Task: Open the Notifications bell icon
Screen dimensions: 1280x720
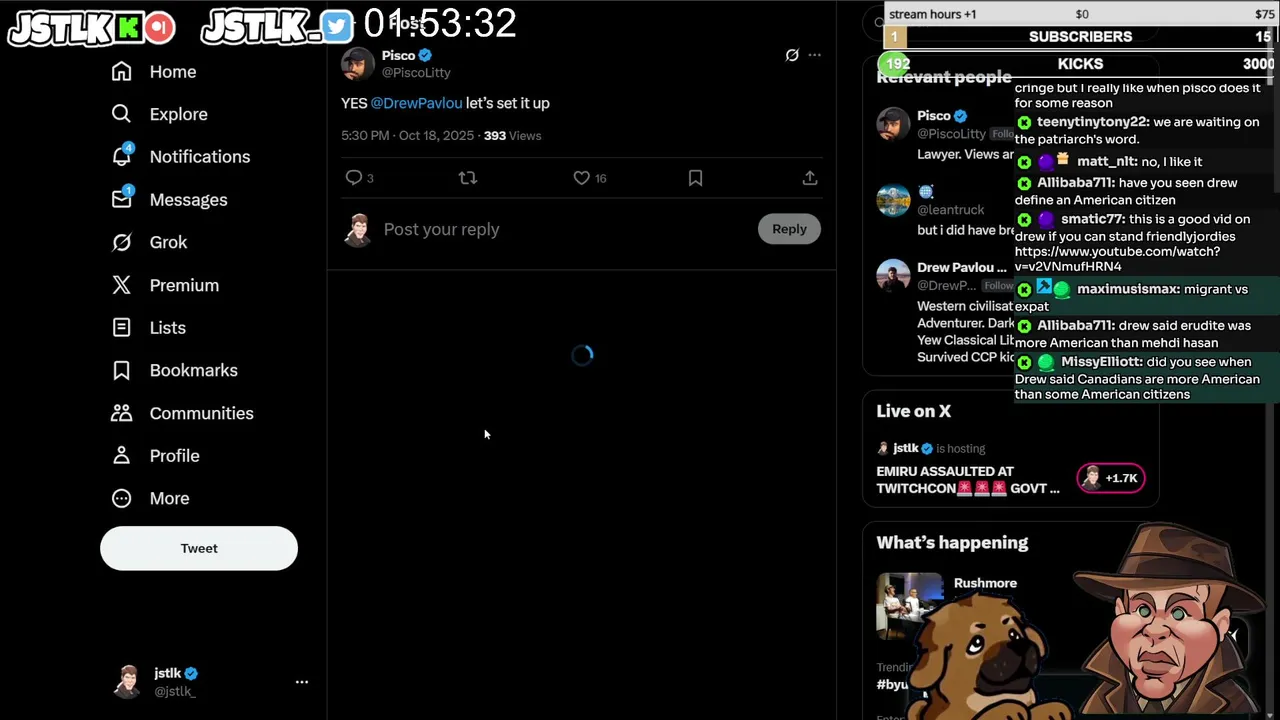Action: pyautogui.click(x=121, y=157)
